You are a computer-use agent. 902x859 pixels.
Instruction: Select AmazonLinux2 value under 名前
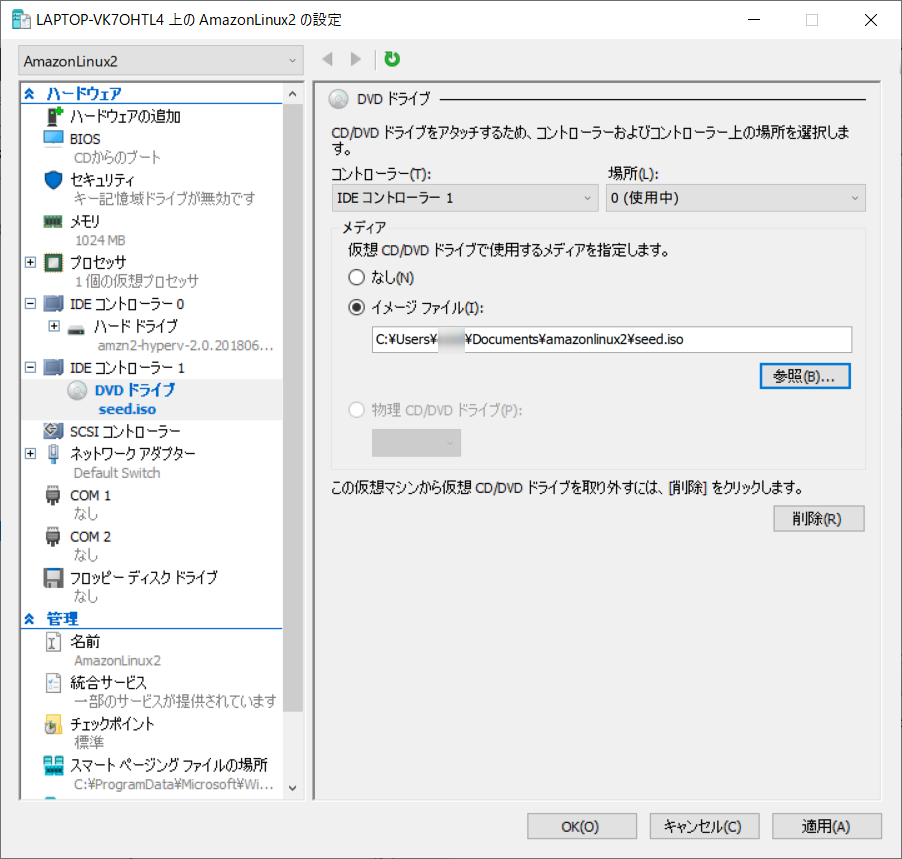coord(117,660)
